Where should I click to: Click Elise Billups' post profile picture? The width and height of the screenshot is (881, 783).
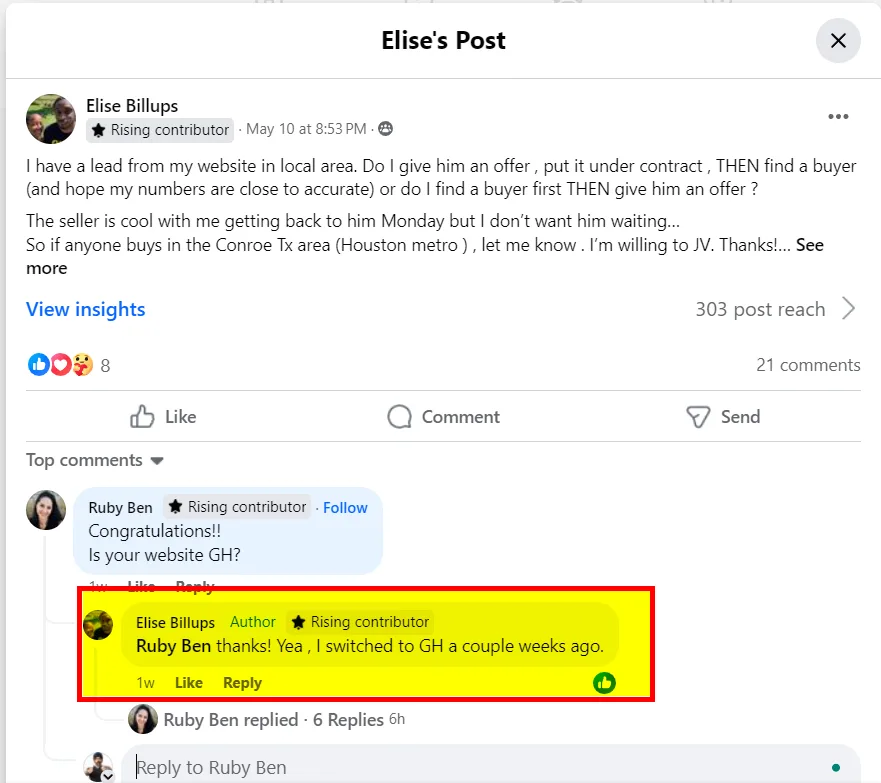51,120
